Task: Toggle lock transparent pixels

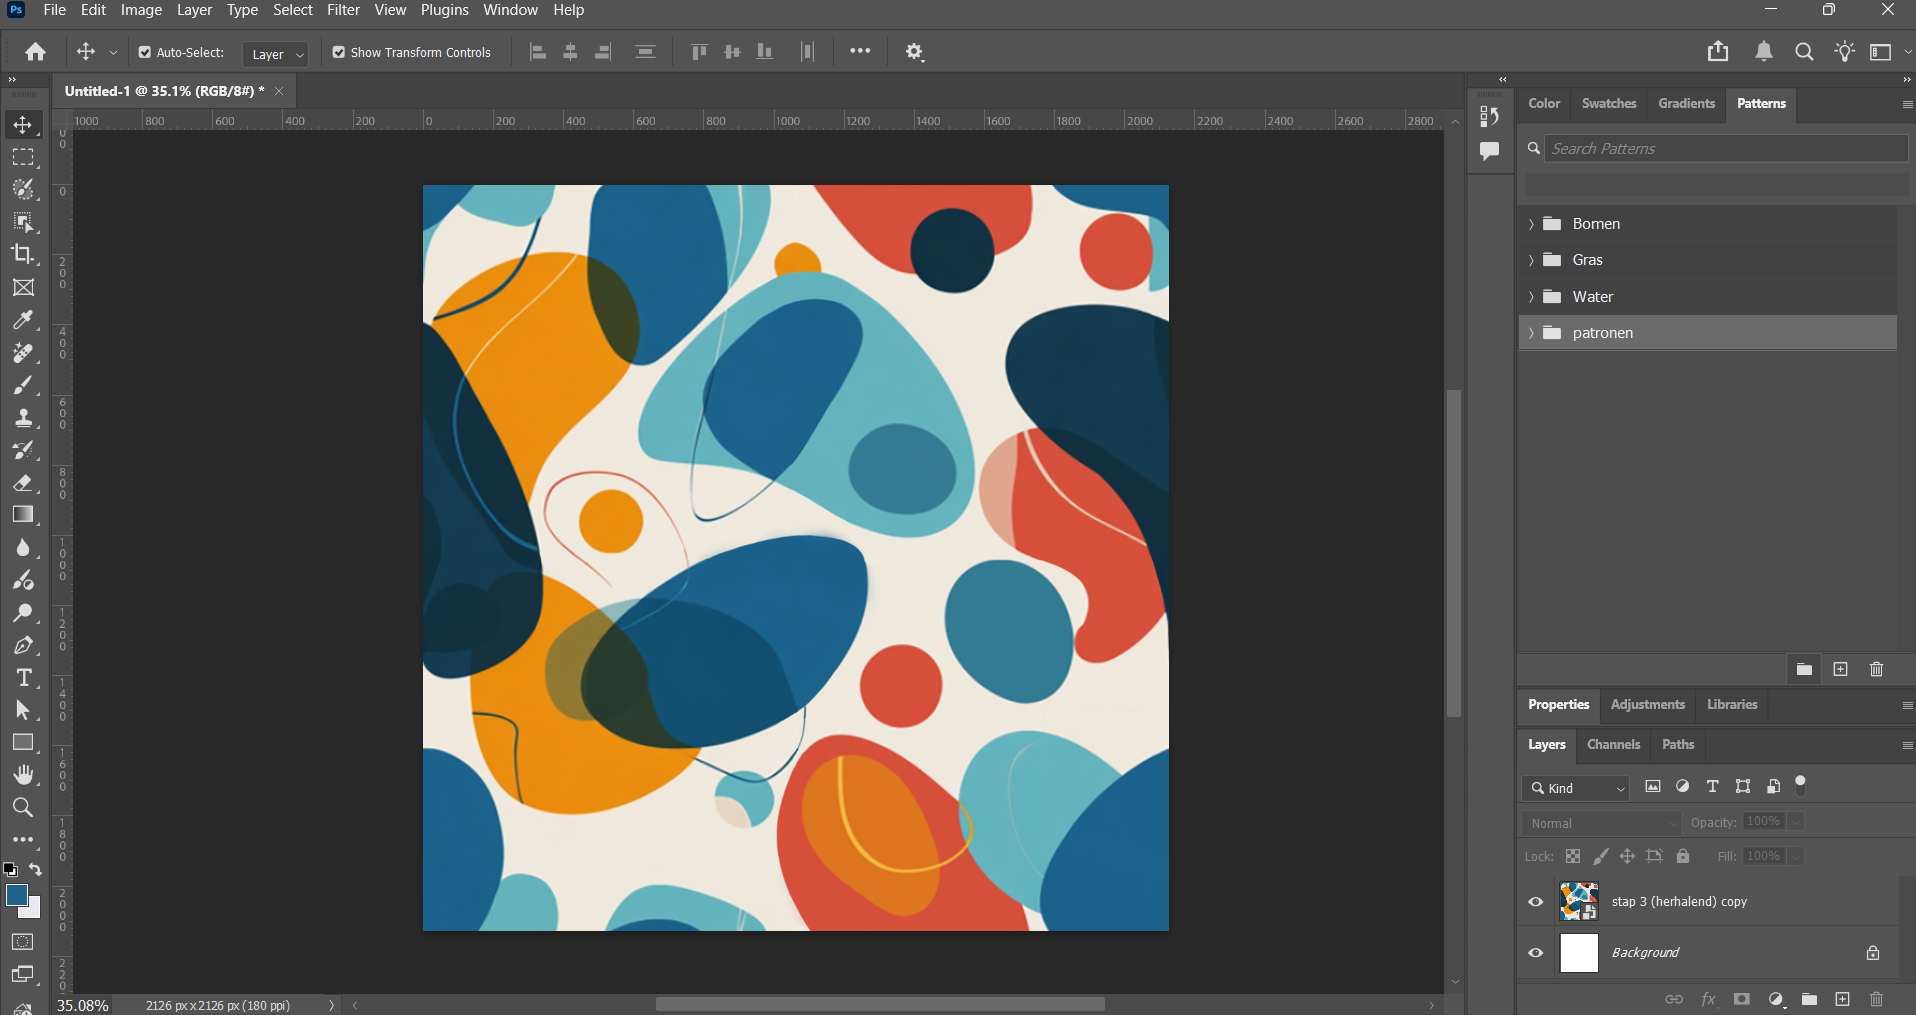Action: (1573, 856)
